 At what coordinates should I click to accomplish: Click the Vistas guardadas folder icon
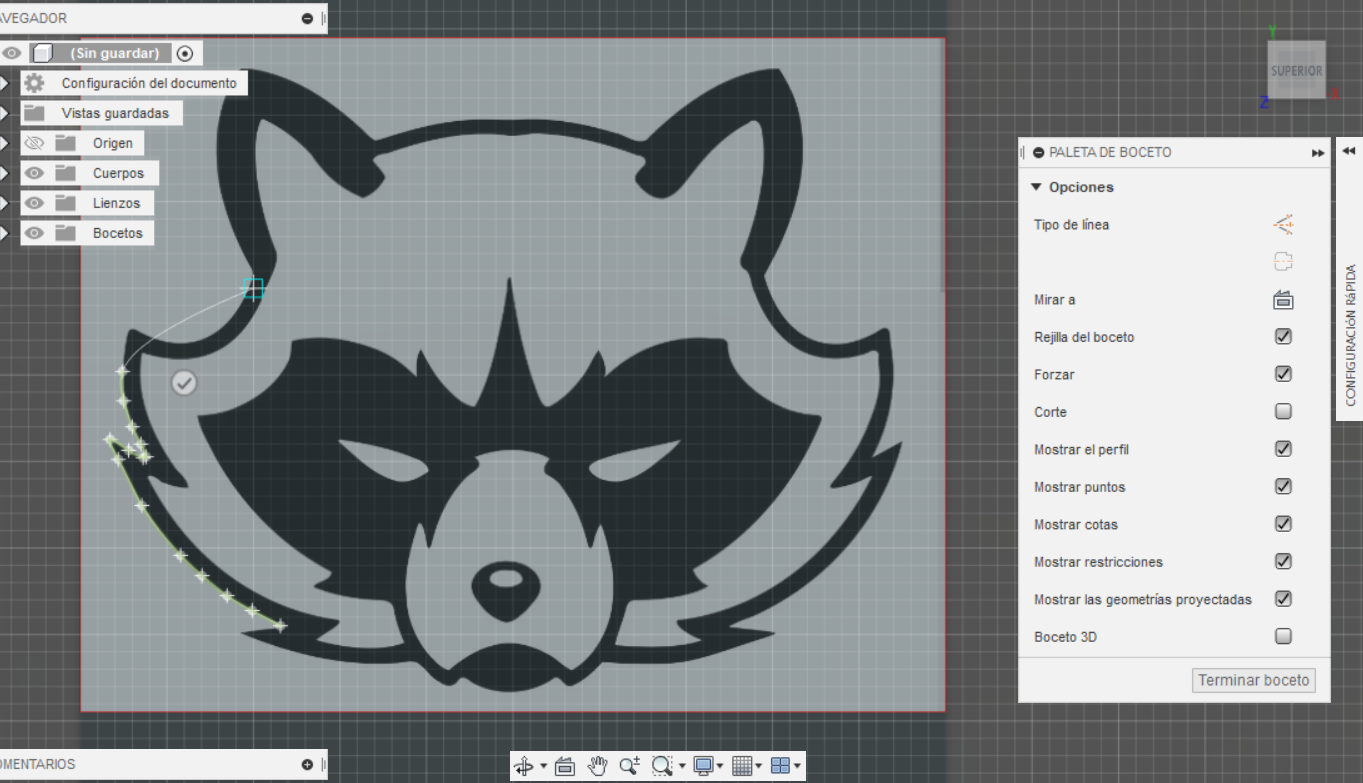[x=35, y=113]
